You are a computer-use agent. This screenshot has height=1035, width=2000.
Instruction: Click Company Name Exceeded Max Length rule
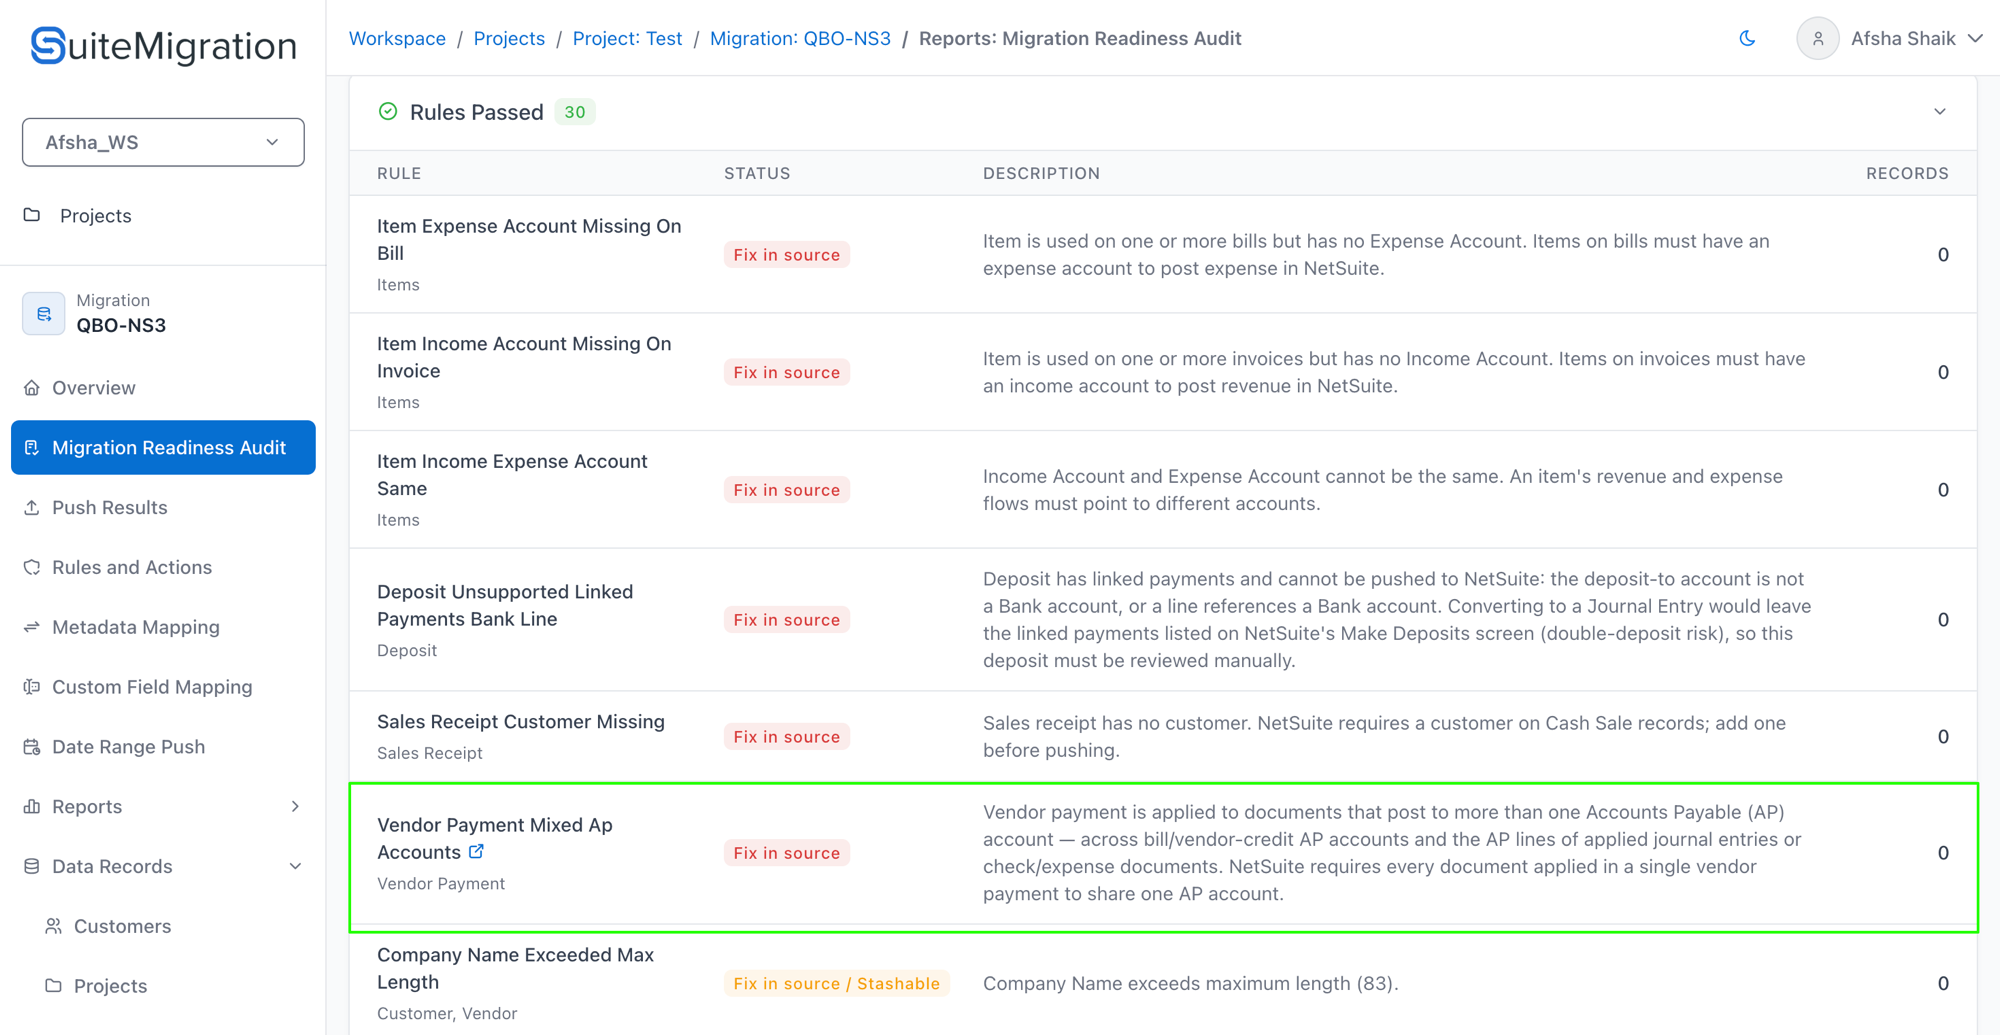tap(515, 968)
